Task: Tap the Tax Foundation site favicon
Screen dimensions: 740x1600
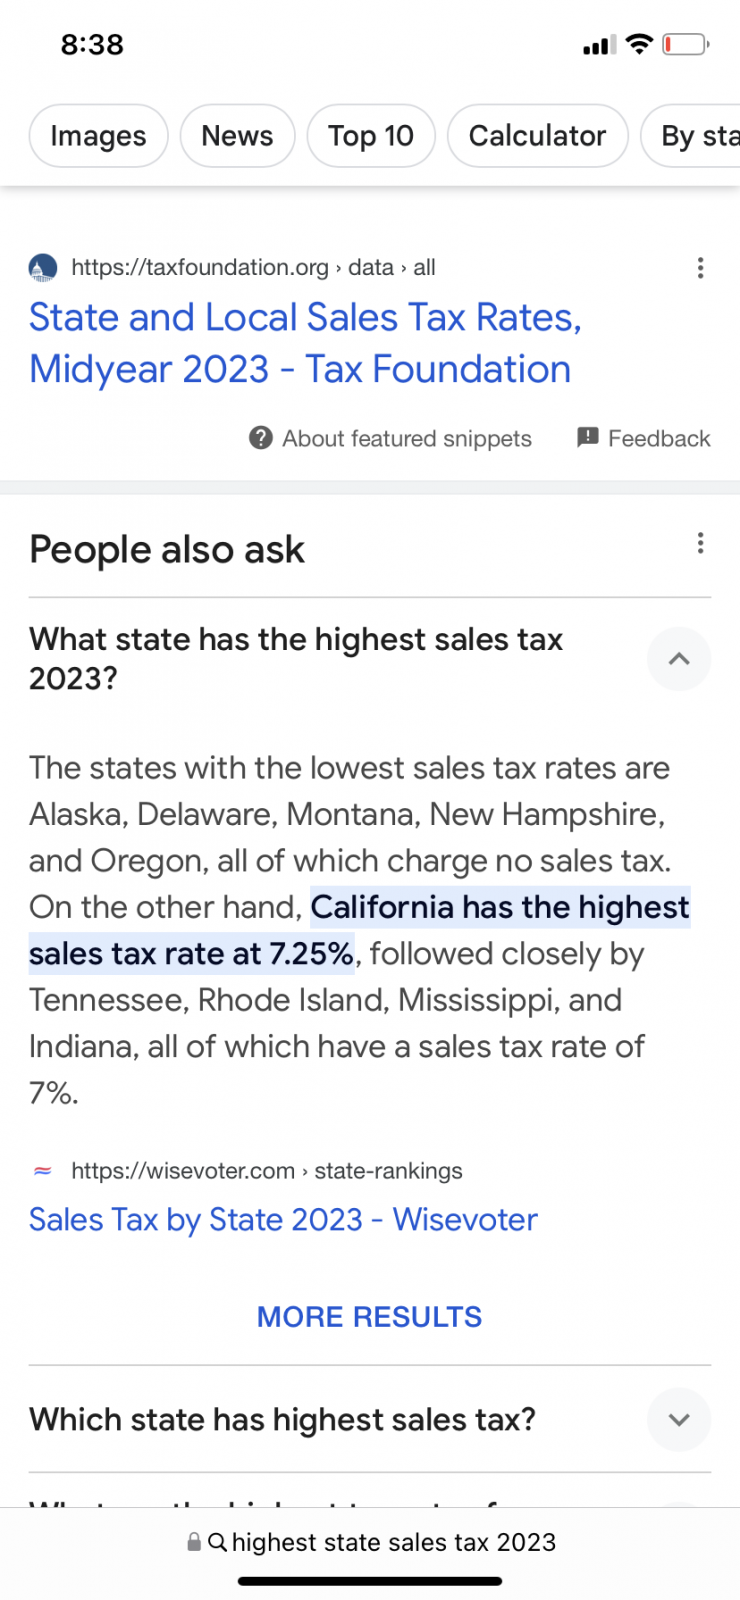Action: tap(43, 268)
